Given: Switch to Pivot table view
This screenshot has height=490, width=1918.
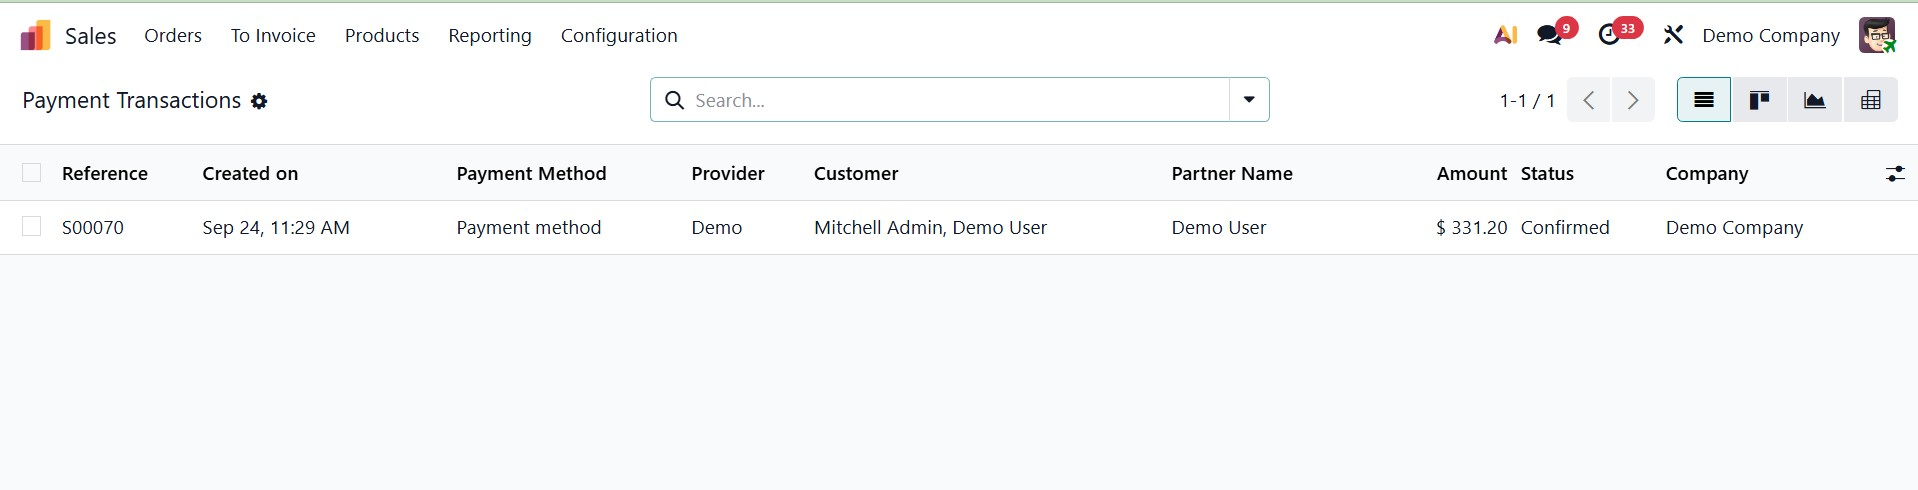Looking at the screenshot, I should coord(1870,100).
